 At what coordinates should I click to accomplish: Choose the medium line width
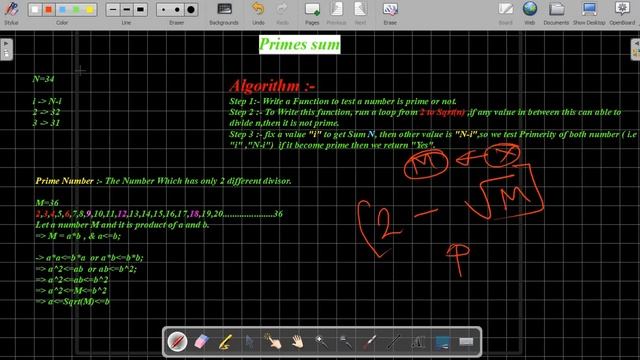coord(127,9)
